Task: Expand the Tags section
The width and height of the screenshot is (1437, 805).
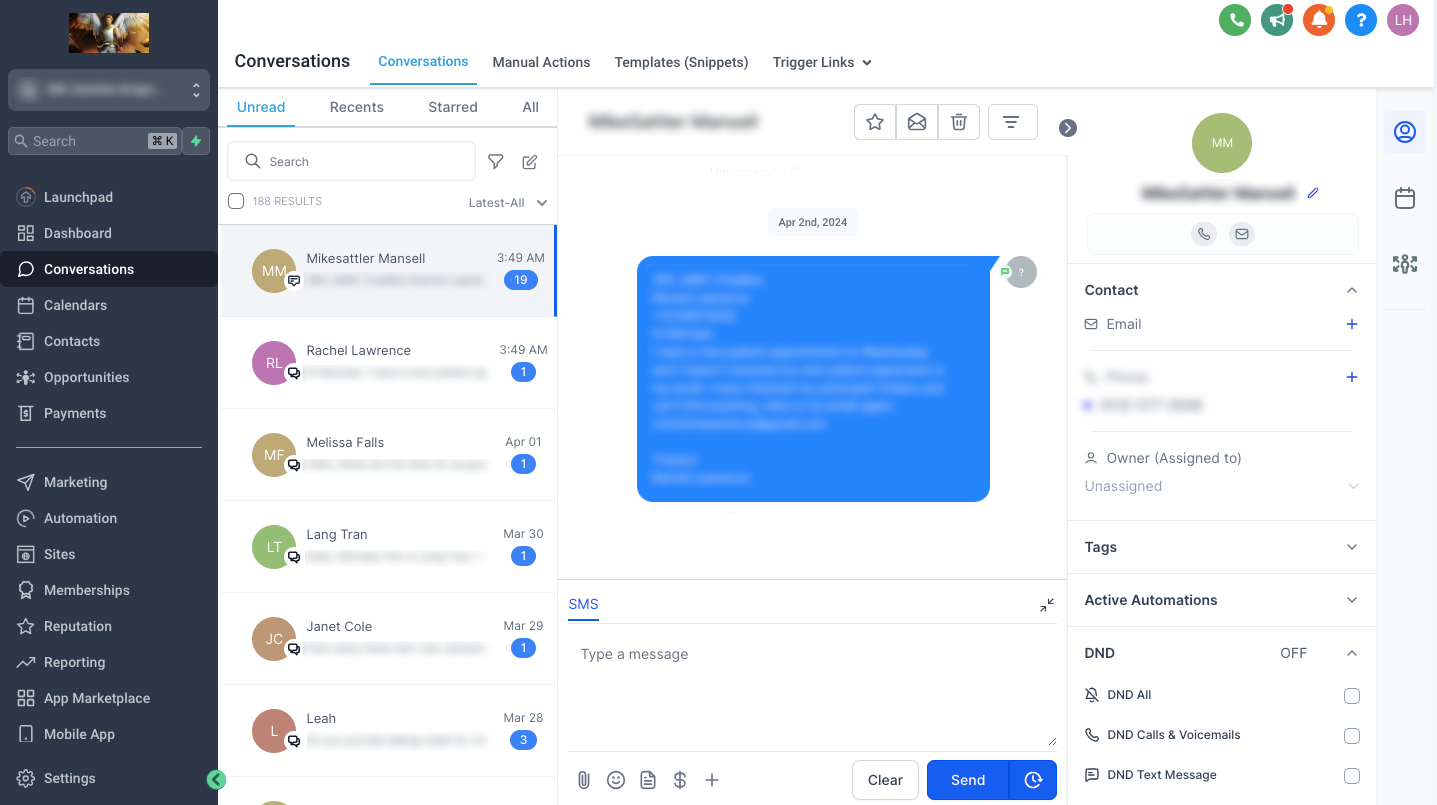Action: (x=1352, y=547)
